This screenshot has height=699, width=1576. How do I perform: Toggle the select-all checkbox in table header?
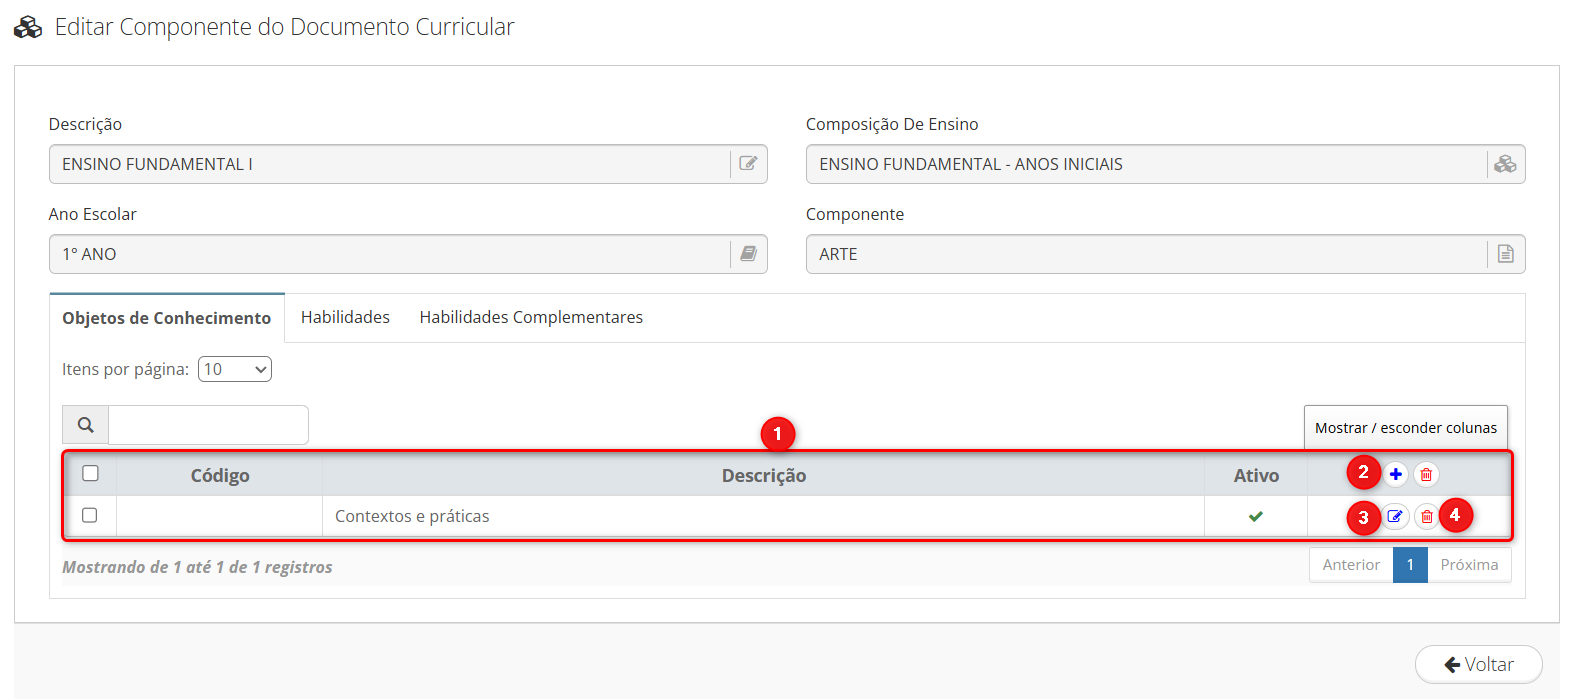(90, 473)
